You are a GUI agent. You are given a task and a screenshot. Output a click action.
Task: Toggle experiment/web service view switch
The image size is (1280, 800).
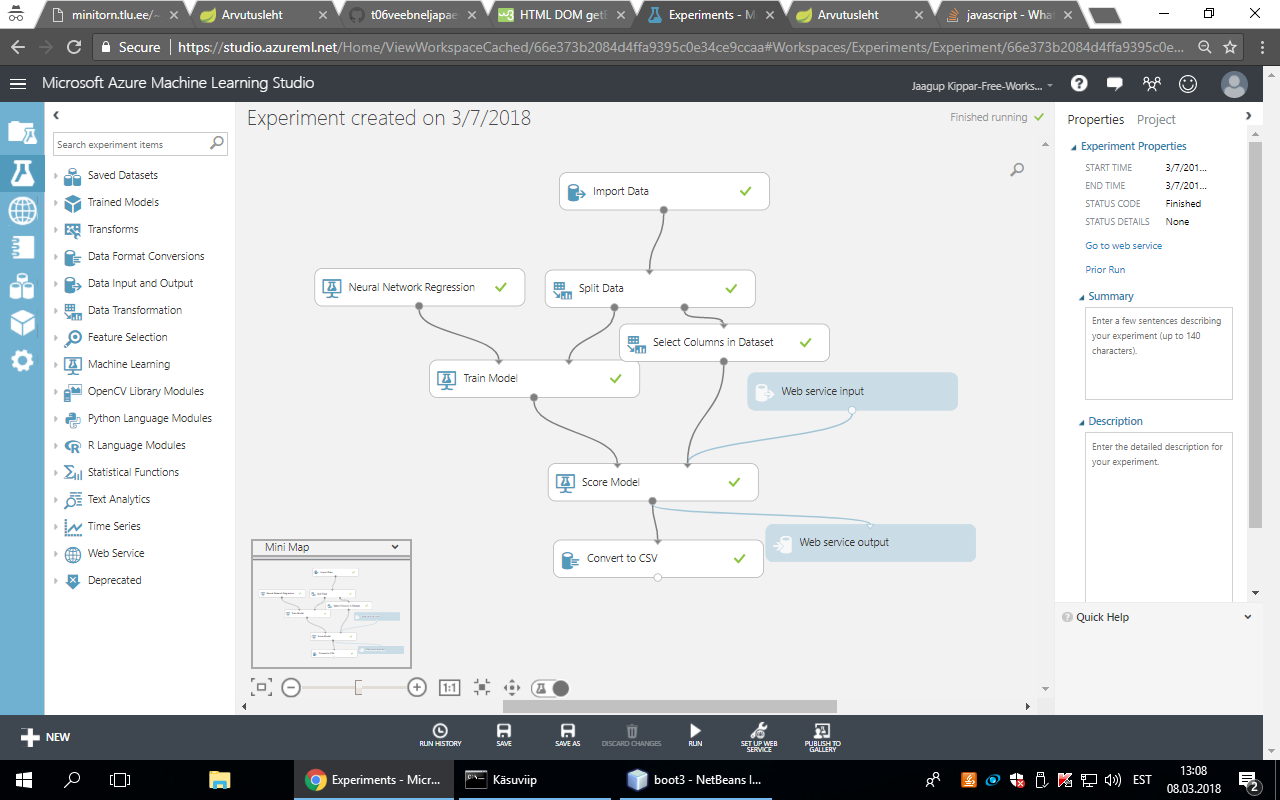click(550, 687)
